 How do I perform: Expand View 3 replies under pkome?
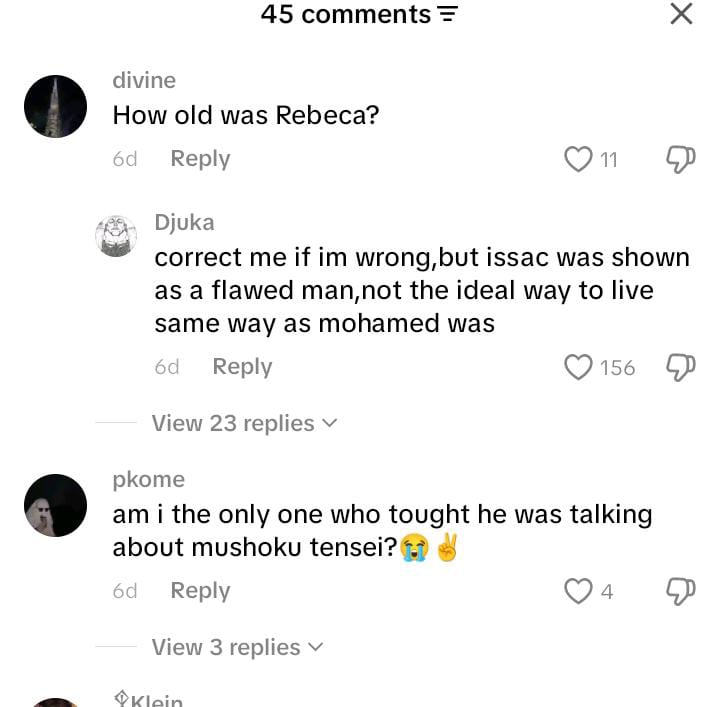click(x=237, y=647)
